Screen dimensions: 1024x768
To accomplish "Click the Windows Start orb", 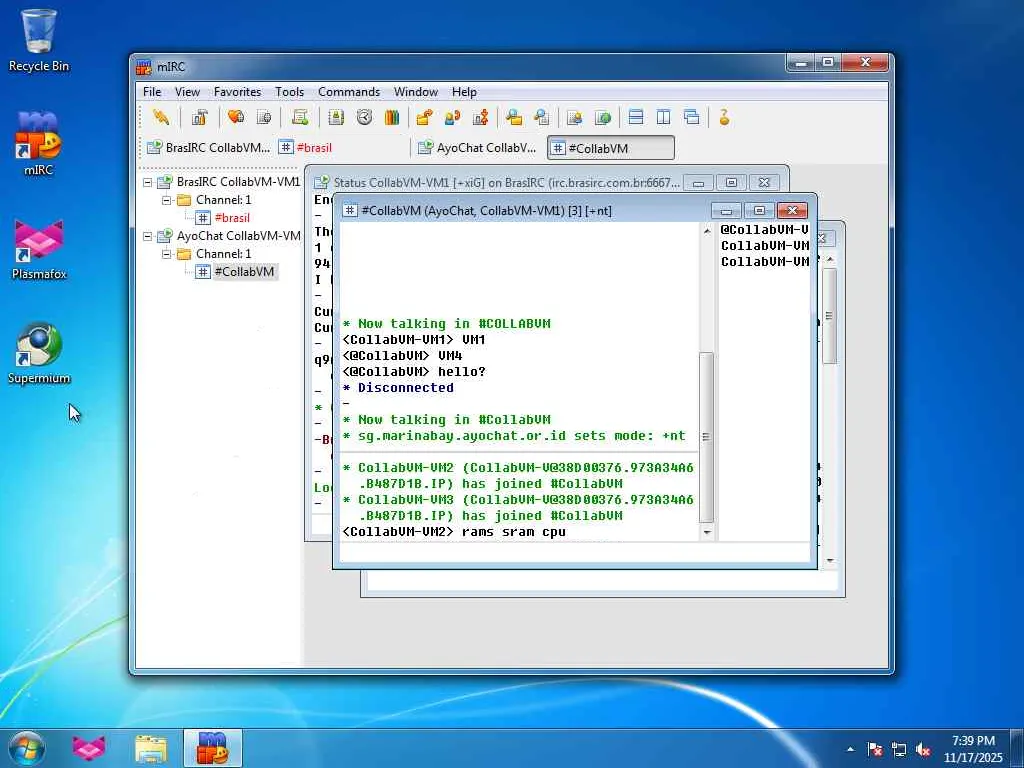I will pyautogui.click(x=27, y=748).
